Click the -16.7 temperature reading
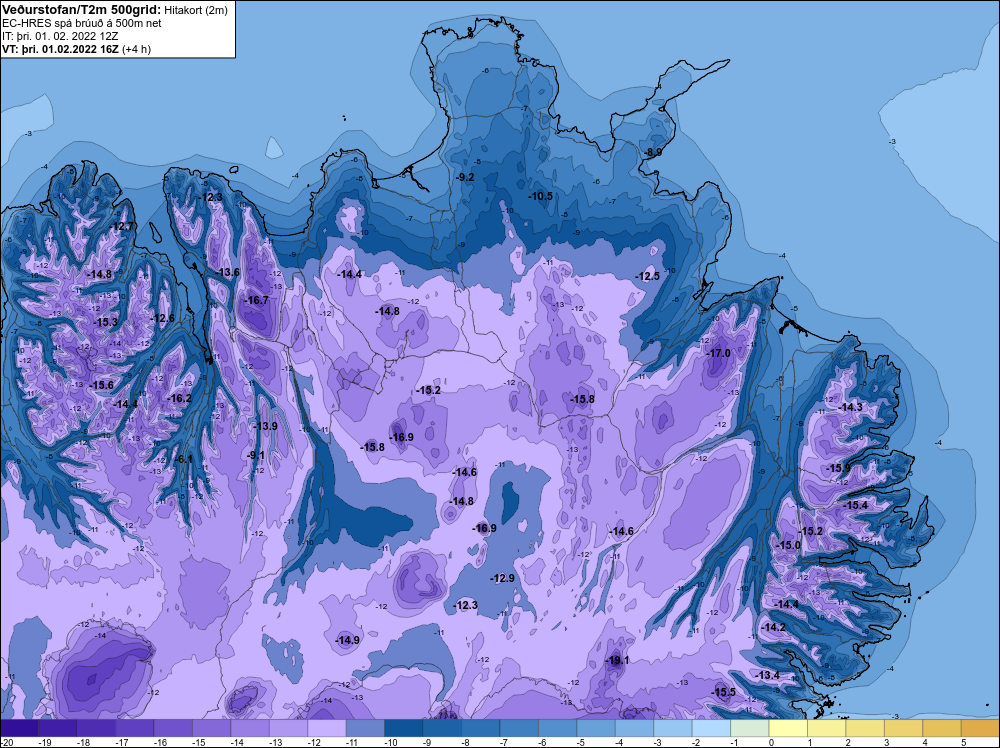The width and height of the screenshot is (1000, 748). [256, 300]
